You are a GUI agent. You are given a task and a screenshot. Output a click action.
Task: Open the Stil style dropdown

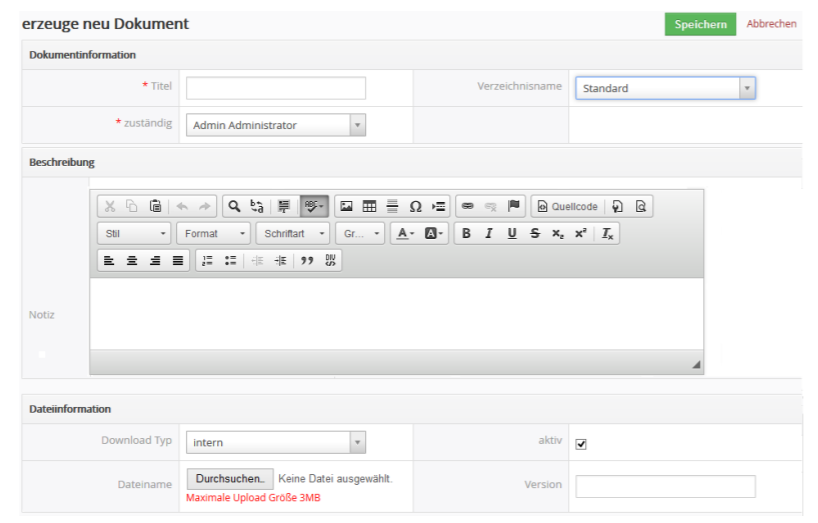[x=134, y=234]
